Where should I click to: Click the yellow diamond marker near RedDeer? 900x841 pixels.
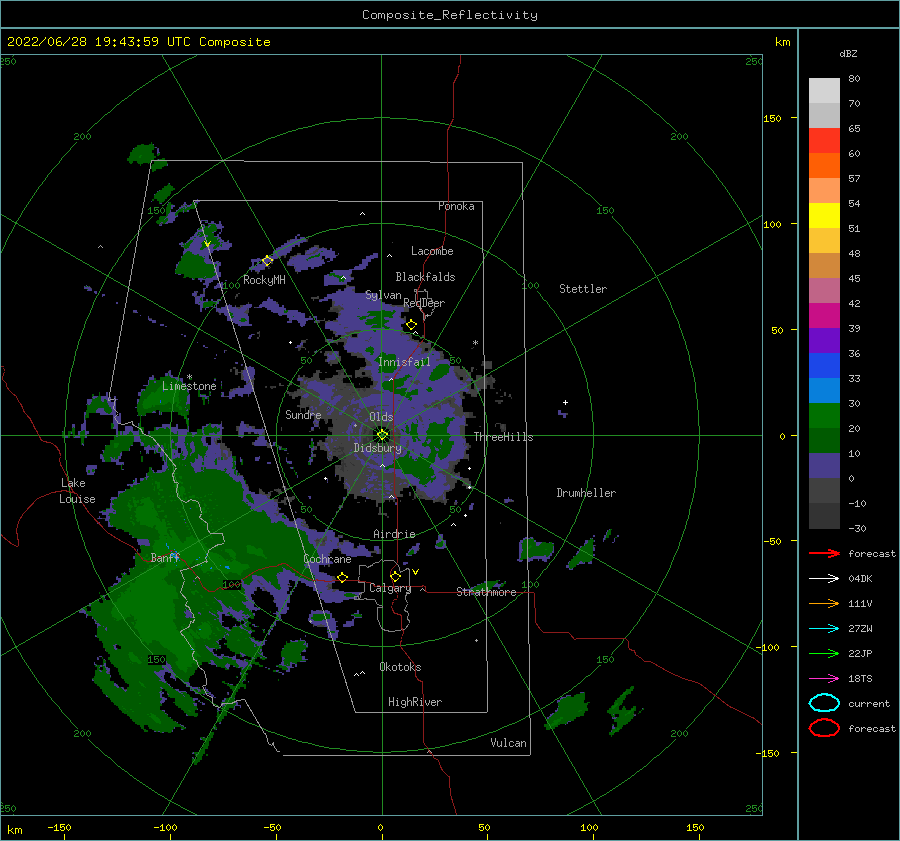pyautogui.click(x=411, y=325)
